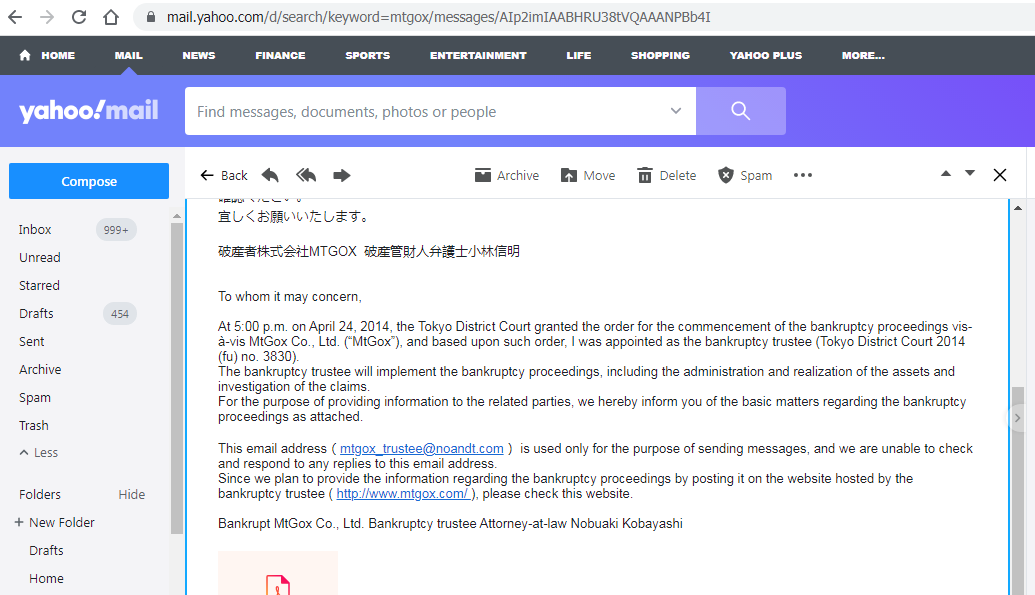
Task: Go to previous message with up arrow
Action: tap(946, 174)
